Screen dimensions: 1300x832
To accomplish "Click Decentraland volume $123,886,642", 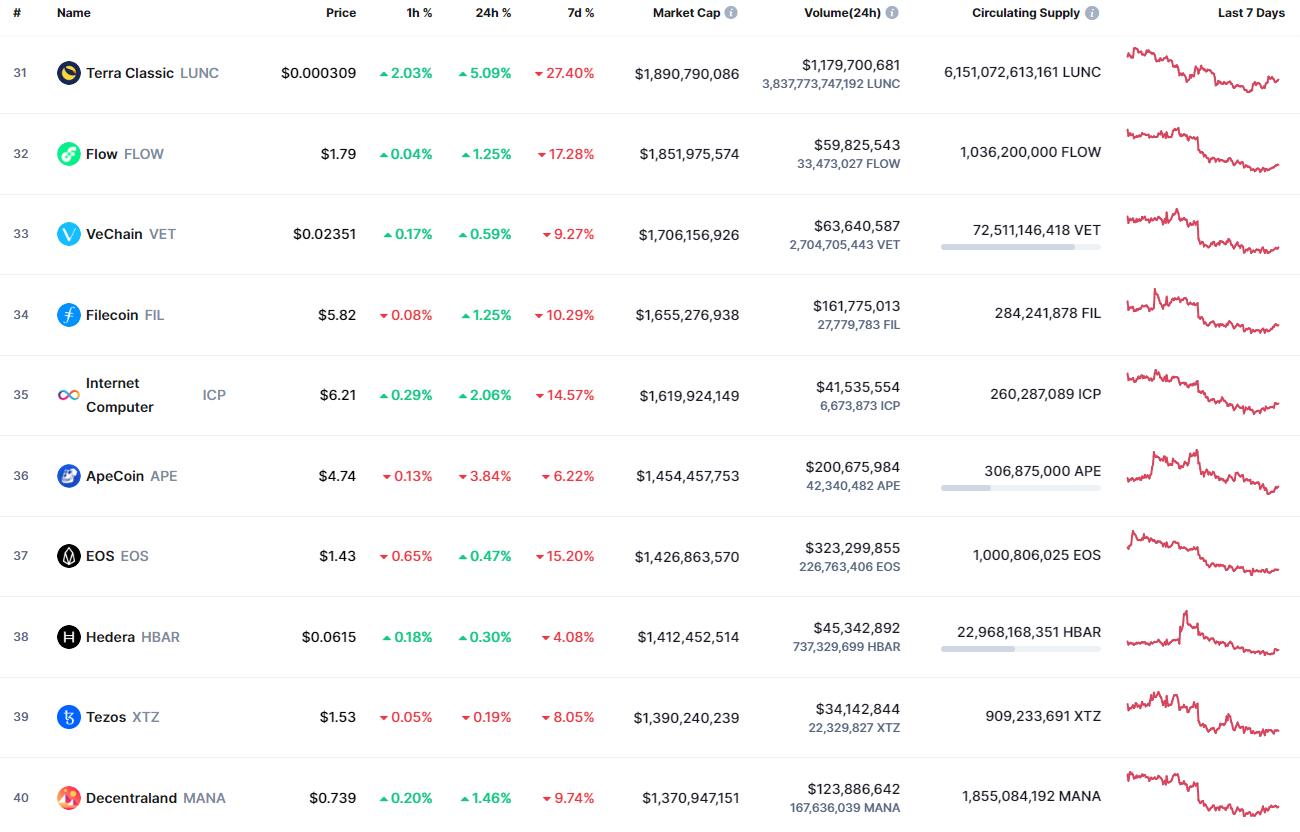I will pyautogui.click(x=853, y=789).
